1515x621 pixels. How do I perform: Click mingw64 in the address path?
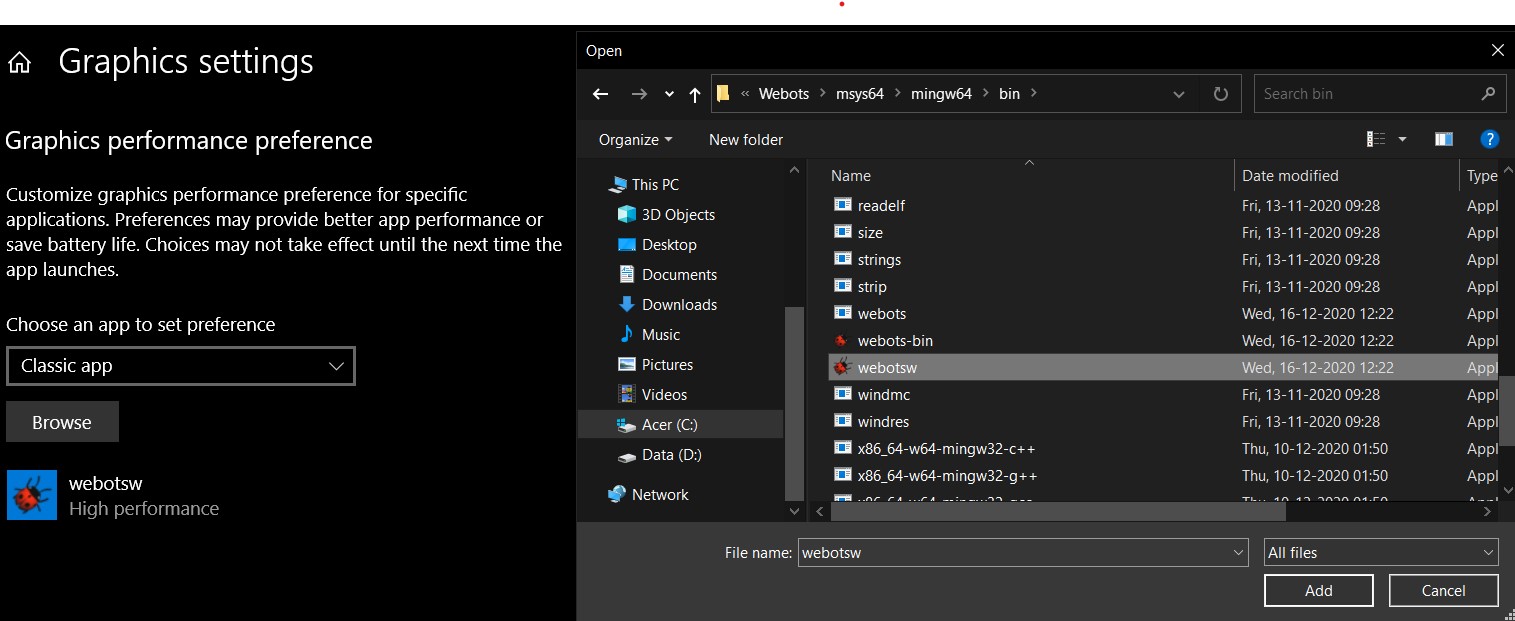click(x=941, y=94)
